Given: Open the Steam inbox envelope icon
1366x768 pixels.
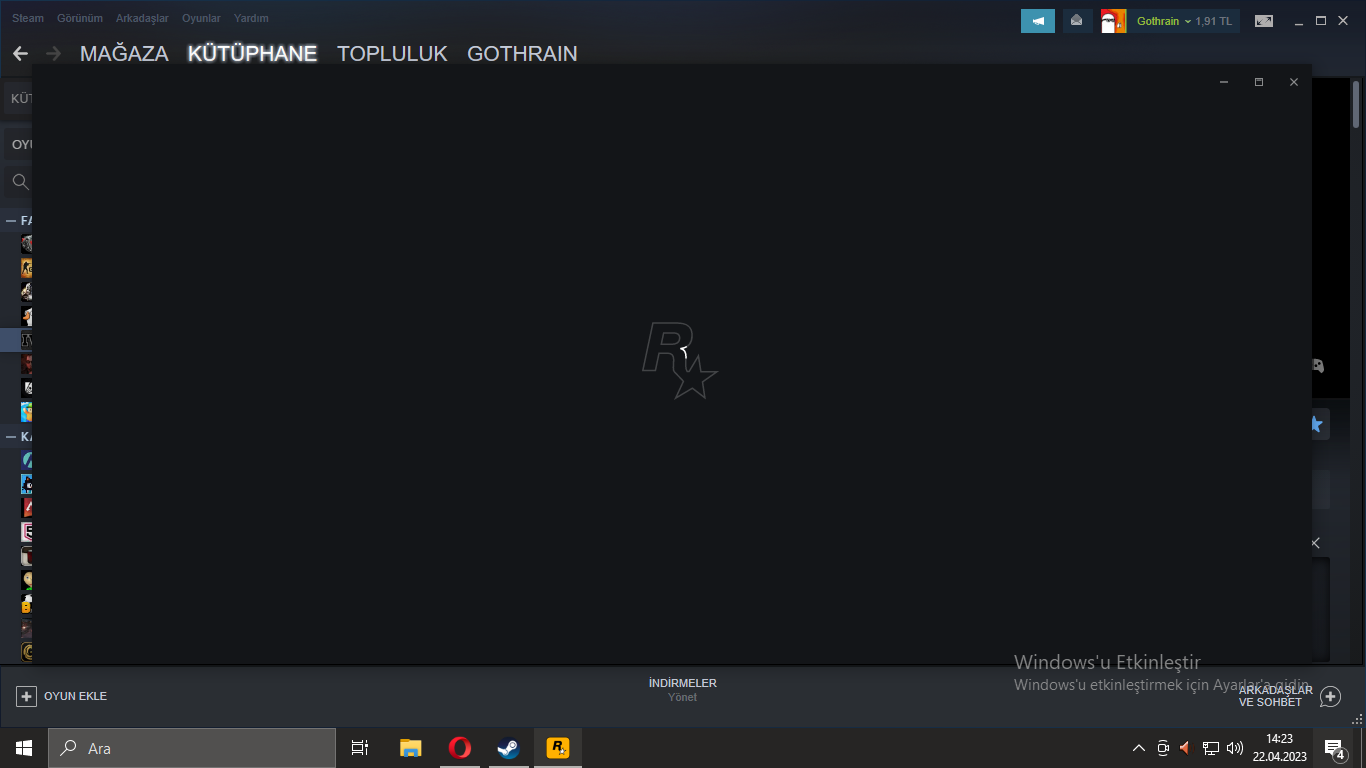Looking at the screenshot, I should coord(1076,21).
